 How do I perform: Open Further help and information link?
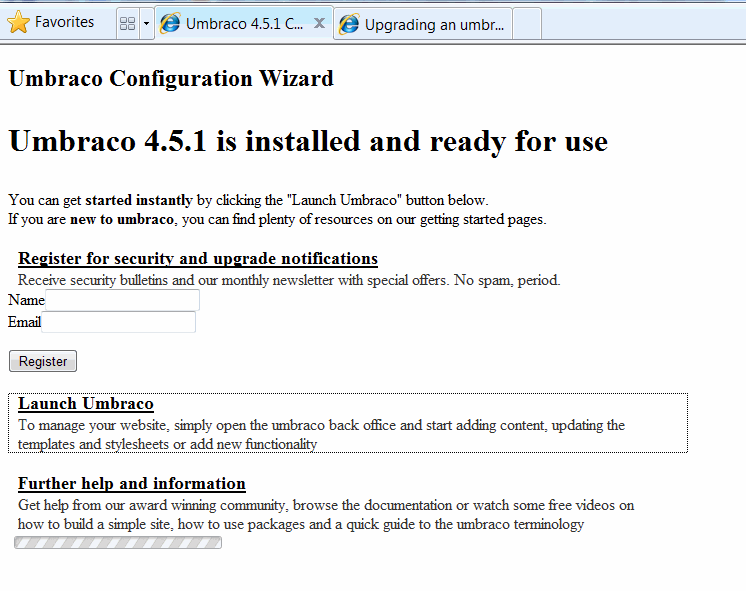(132, 483)
